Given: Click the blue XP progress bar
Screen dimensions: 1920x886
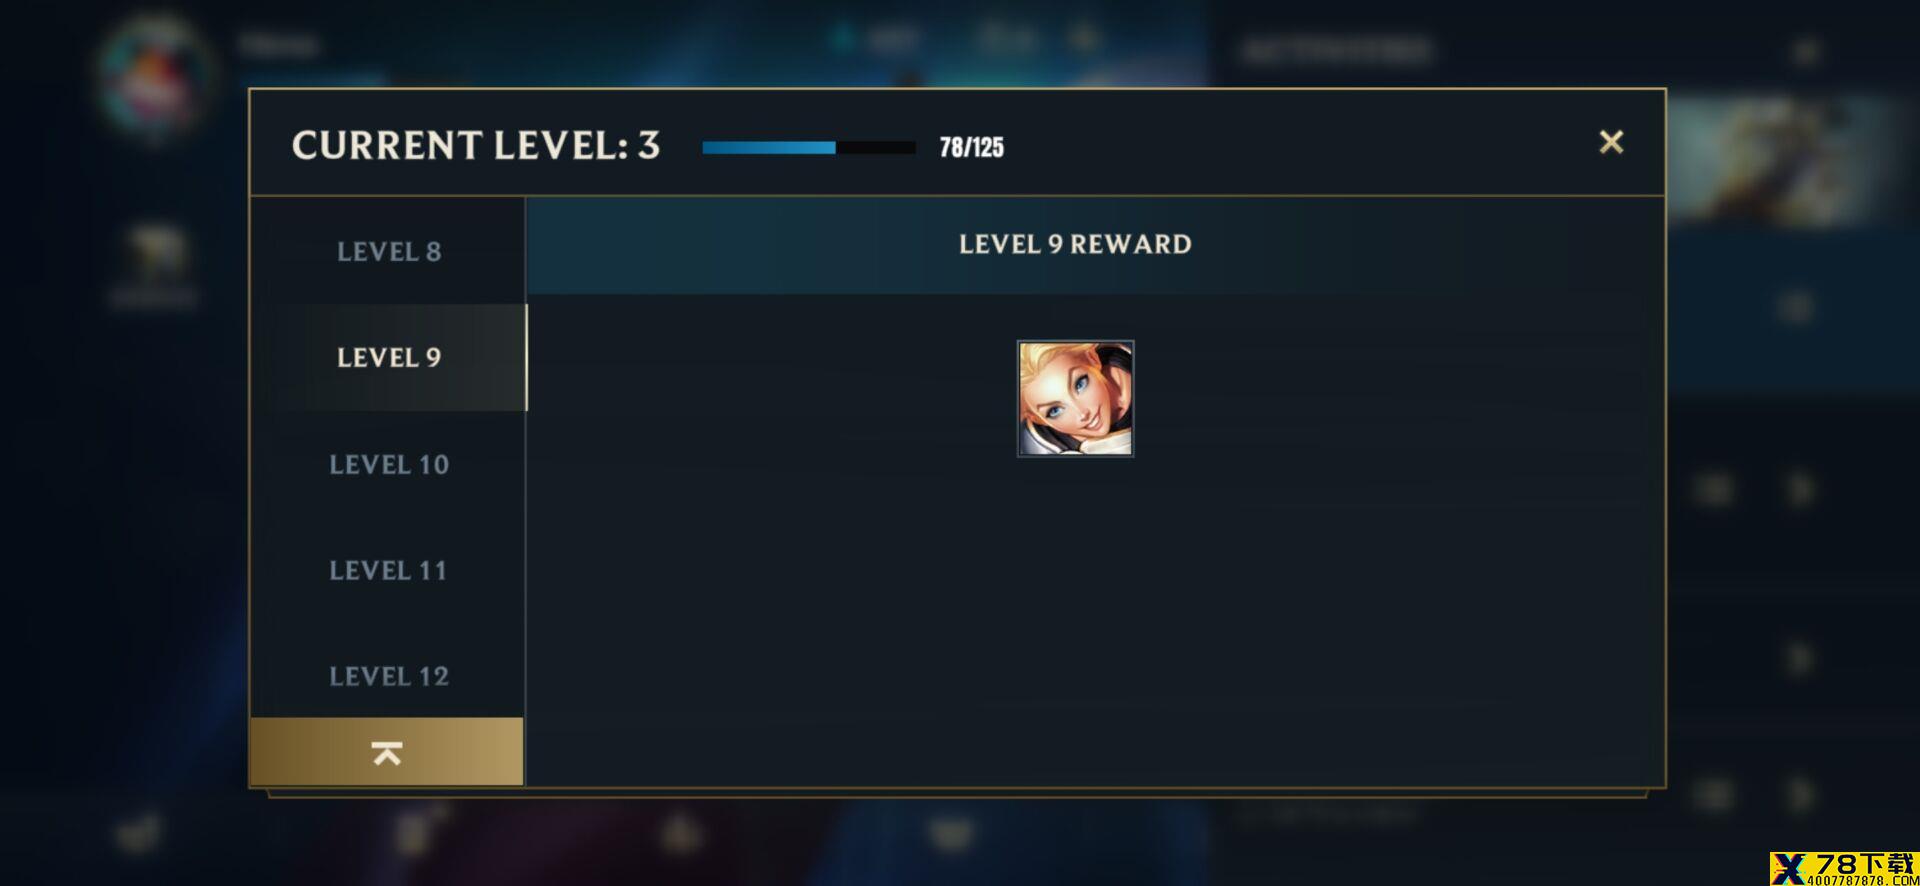Looking at the screenshot, I should click(769, 147).
